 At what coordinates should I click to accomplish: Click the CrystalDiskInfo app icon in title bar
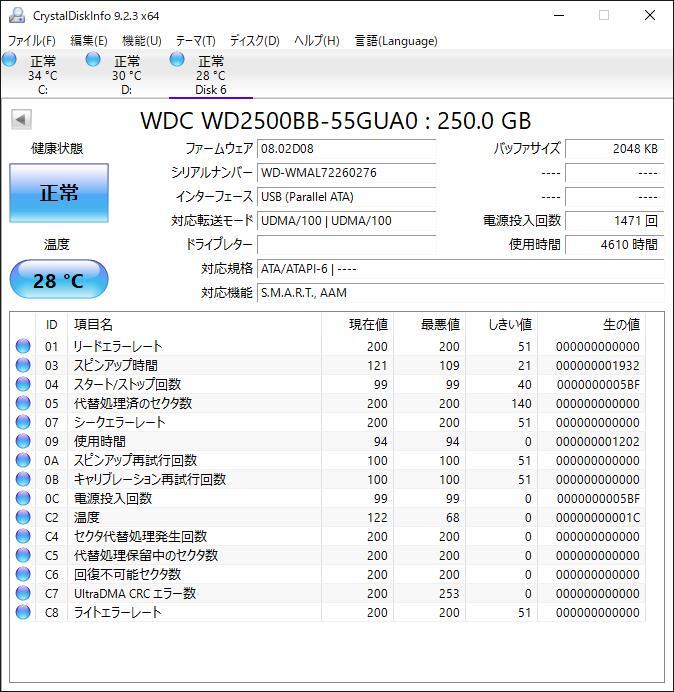pos(17,15)
